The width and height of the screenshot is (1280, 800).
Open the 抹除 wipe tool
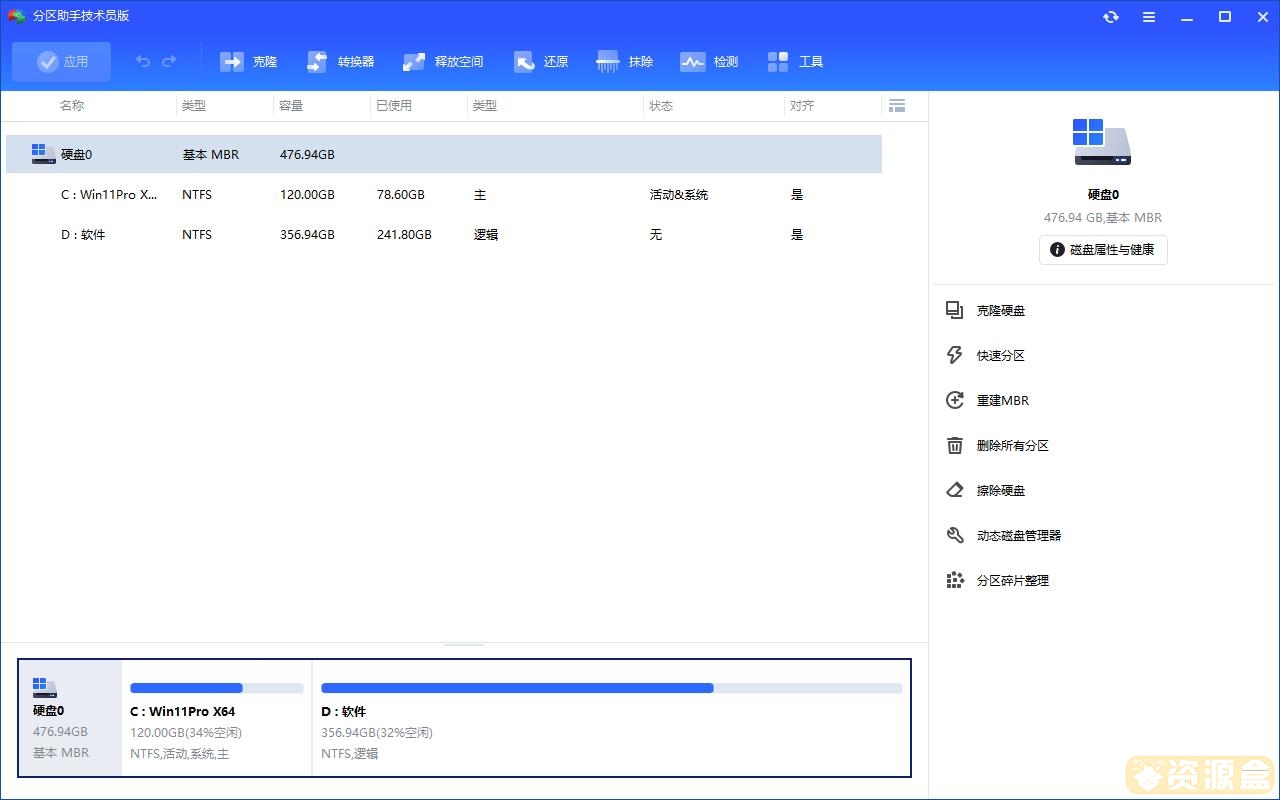pos(625,62)
